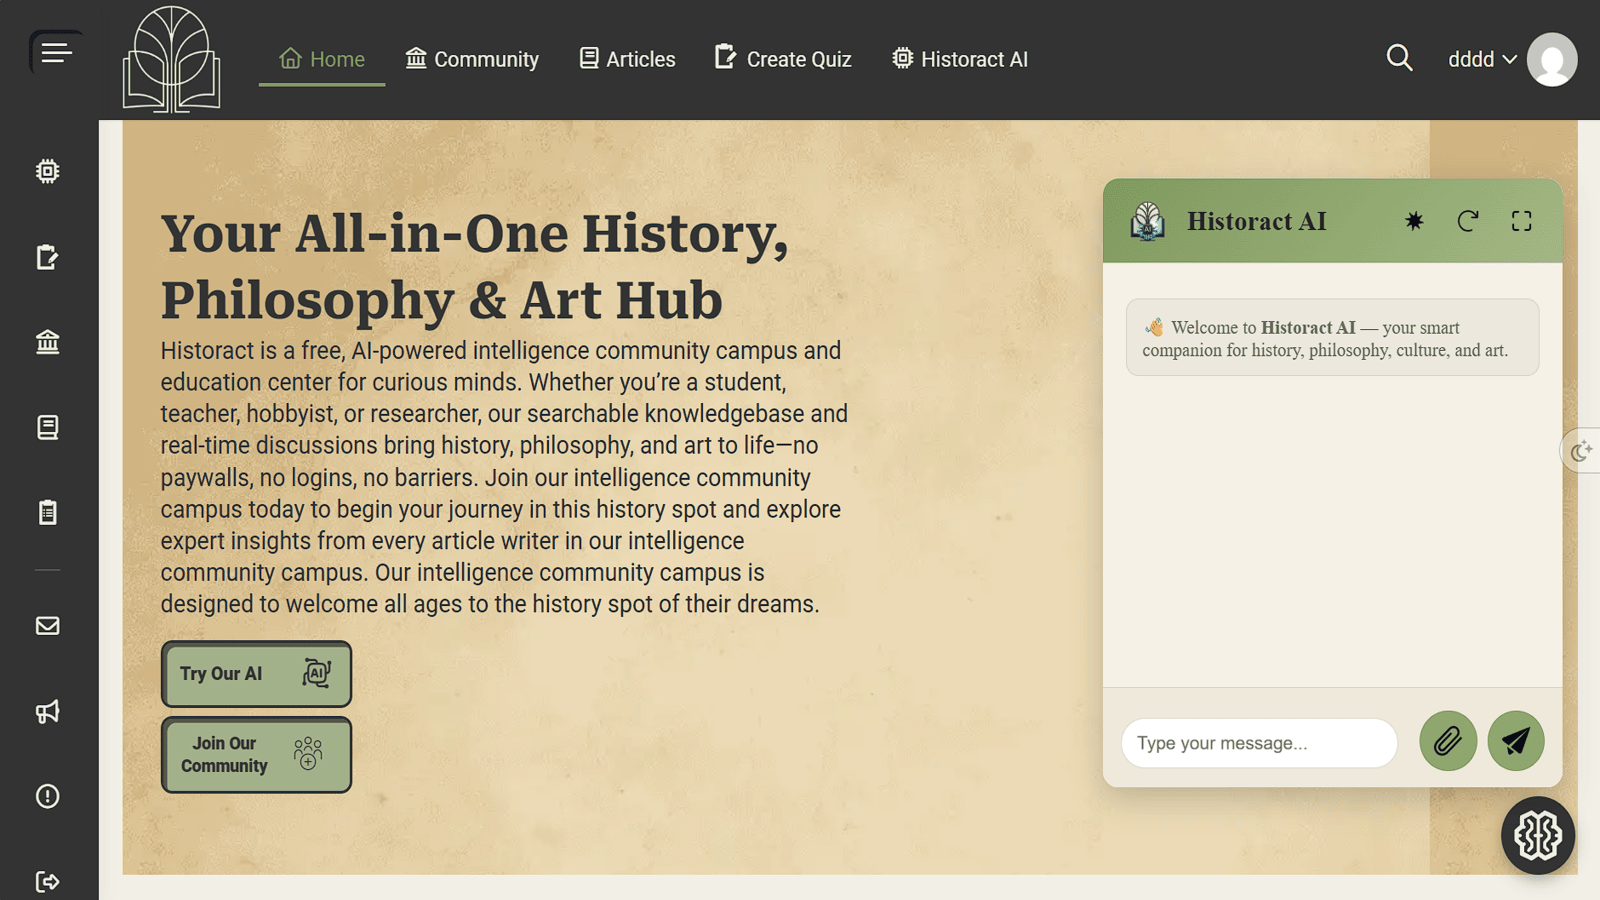
Task: Click the paperclip attach file button
Action: pos(1447,741)
